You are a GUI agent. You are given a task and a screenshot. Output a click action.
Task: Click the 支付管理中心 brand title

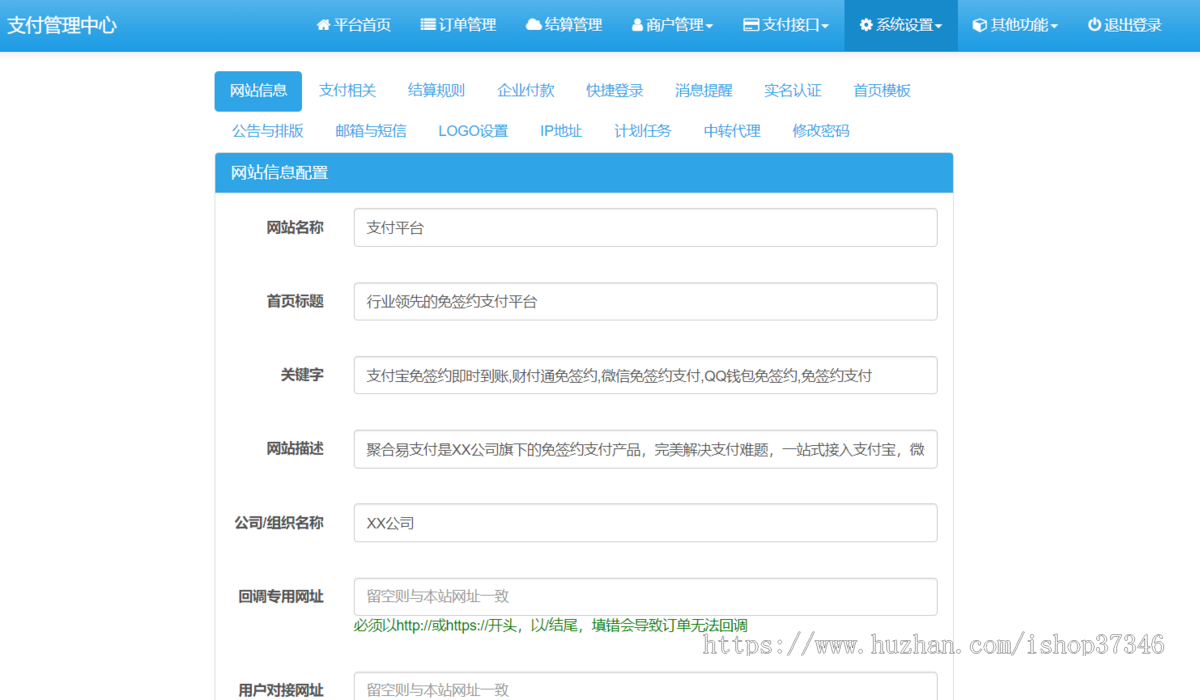(x=62, y=26)
